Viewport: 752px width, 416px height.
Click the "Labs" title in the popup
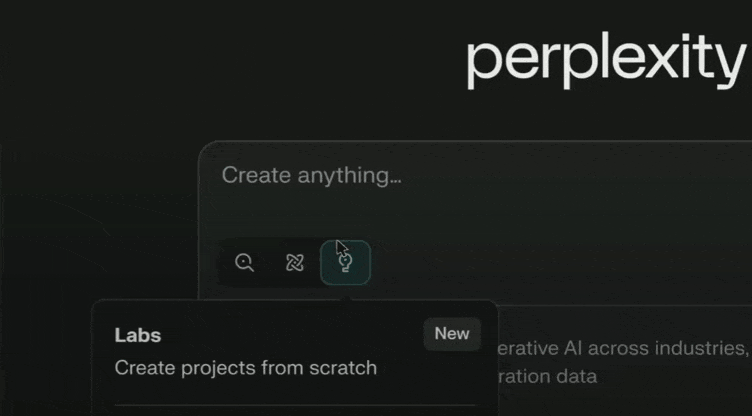tap(138, 335)
